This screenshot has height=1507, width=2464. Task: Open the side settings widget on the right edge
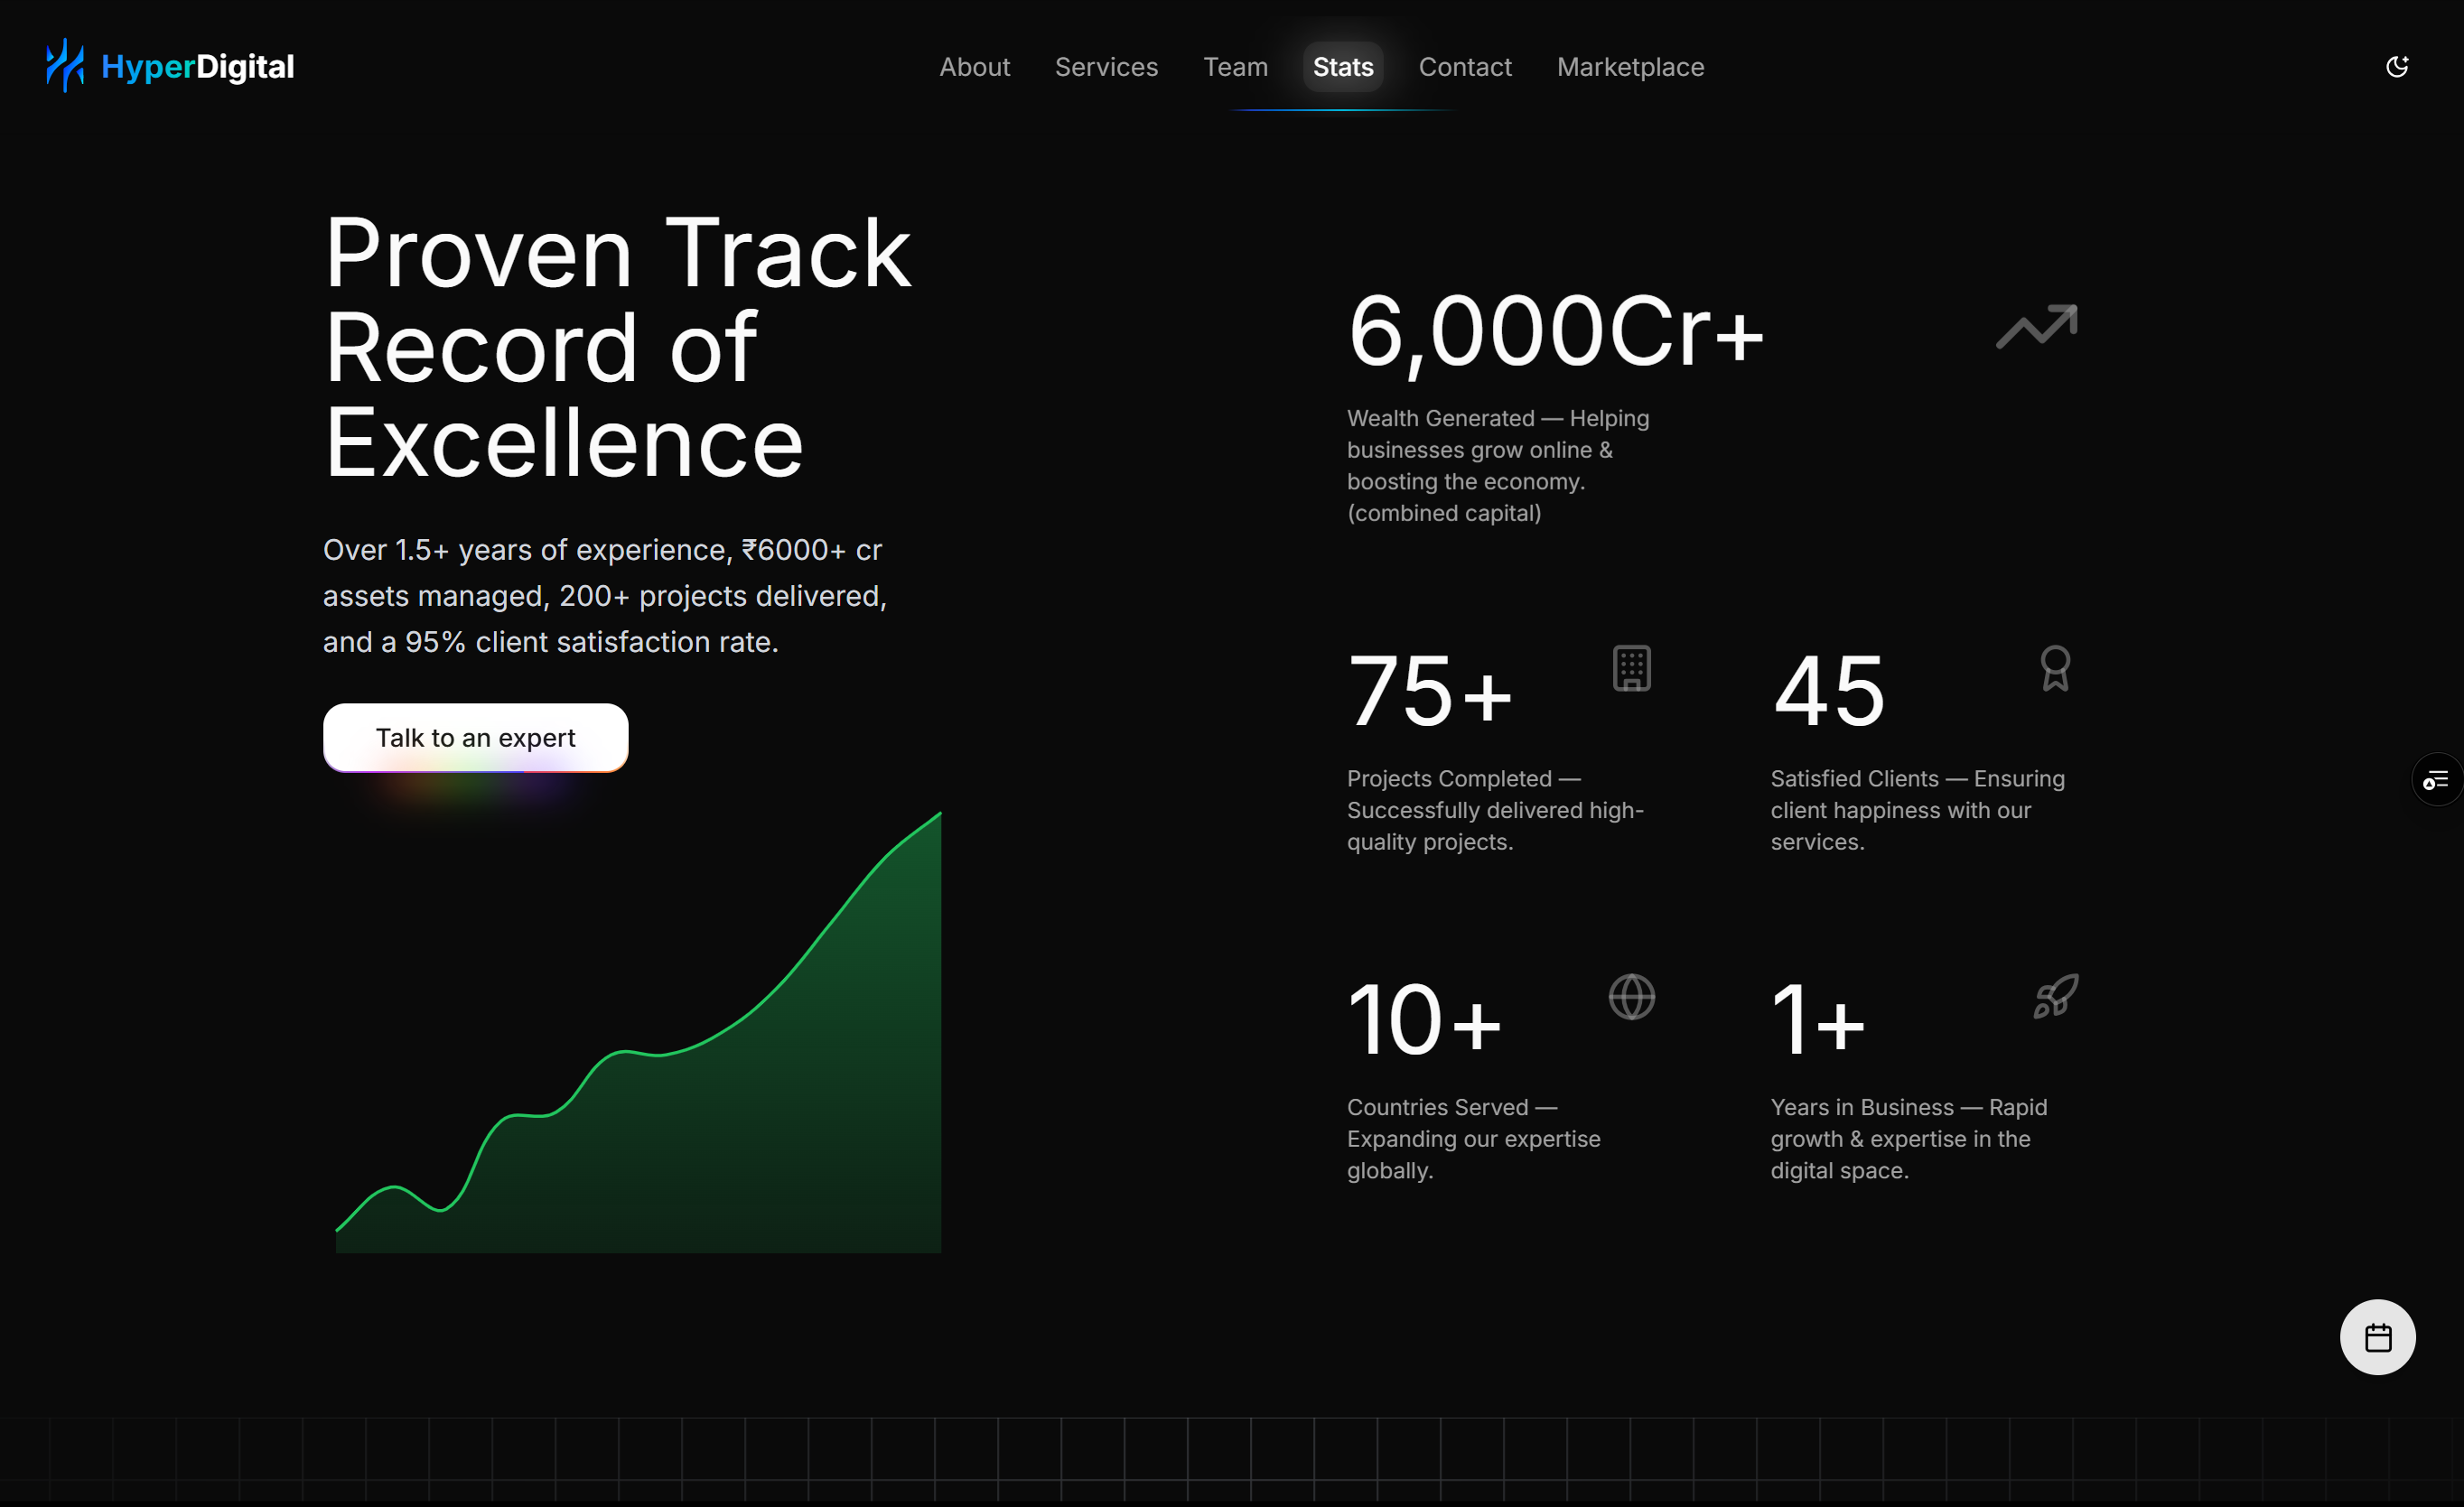tap(2437, 779)
